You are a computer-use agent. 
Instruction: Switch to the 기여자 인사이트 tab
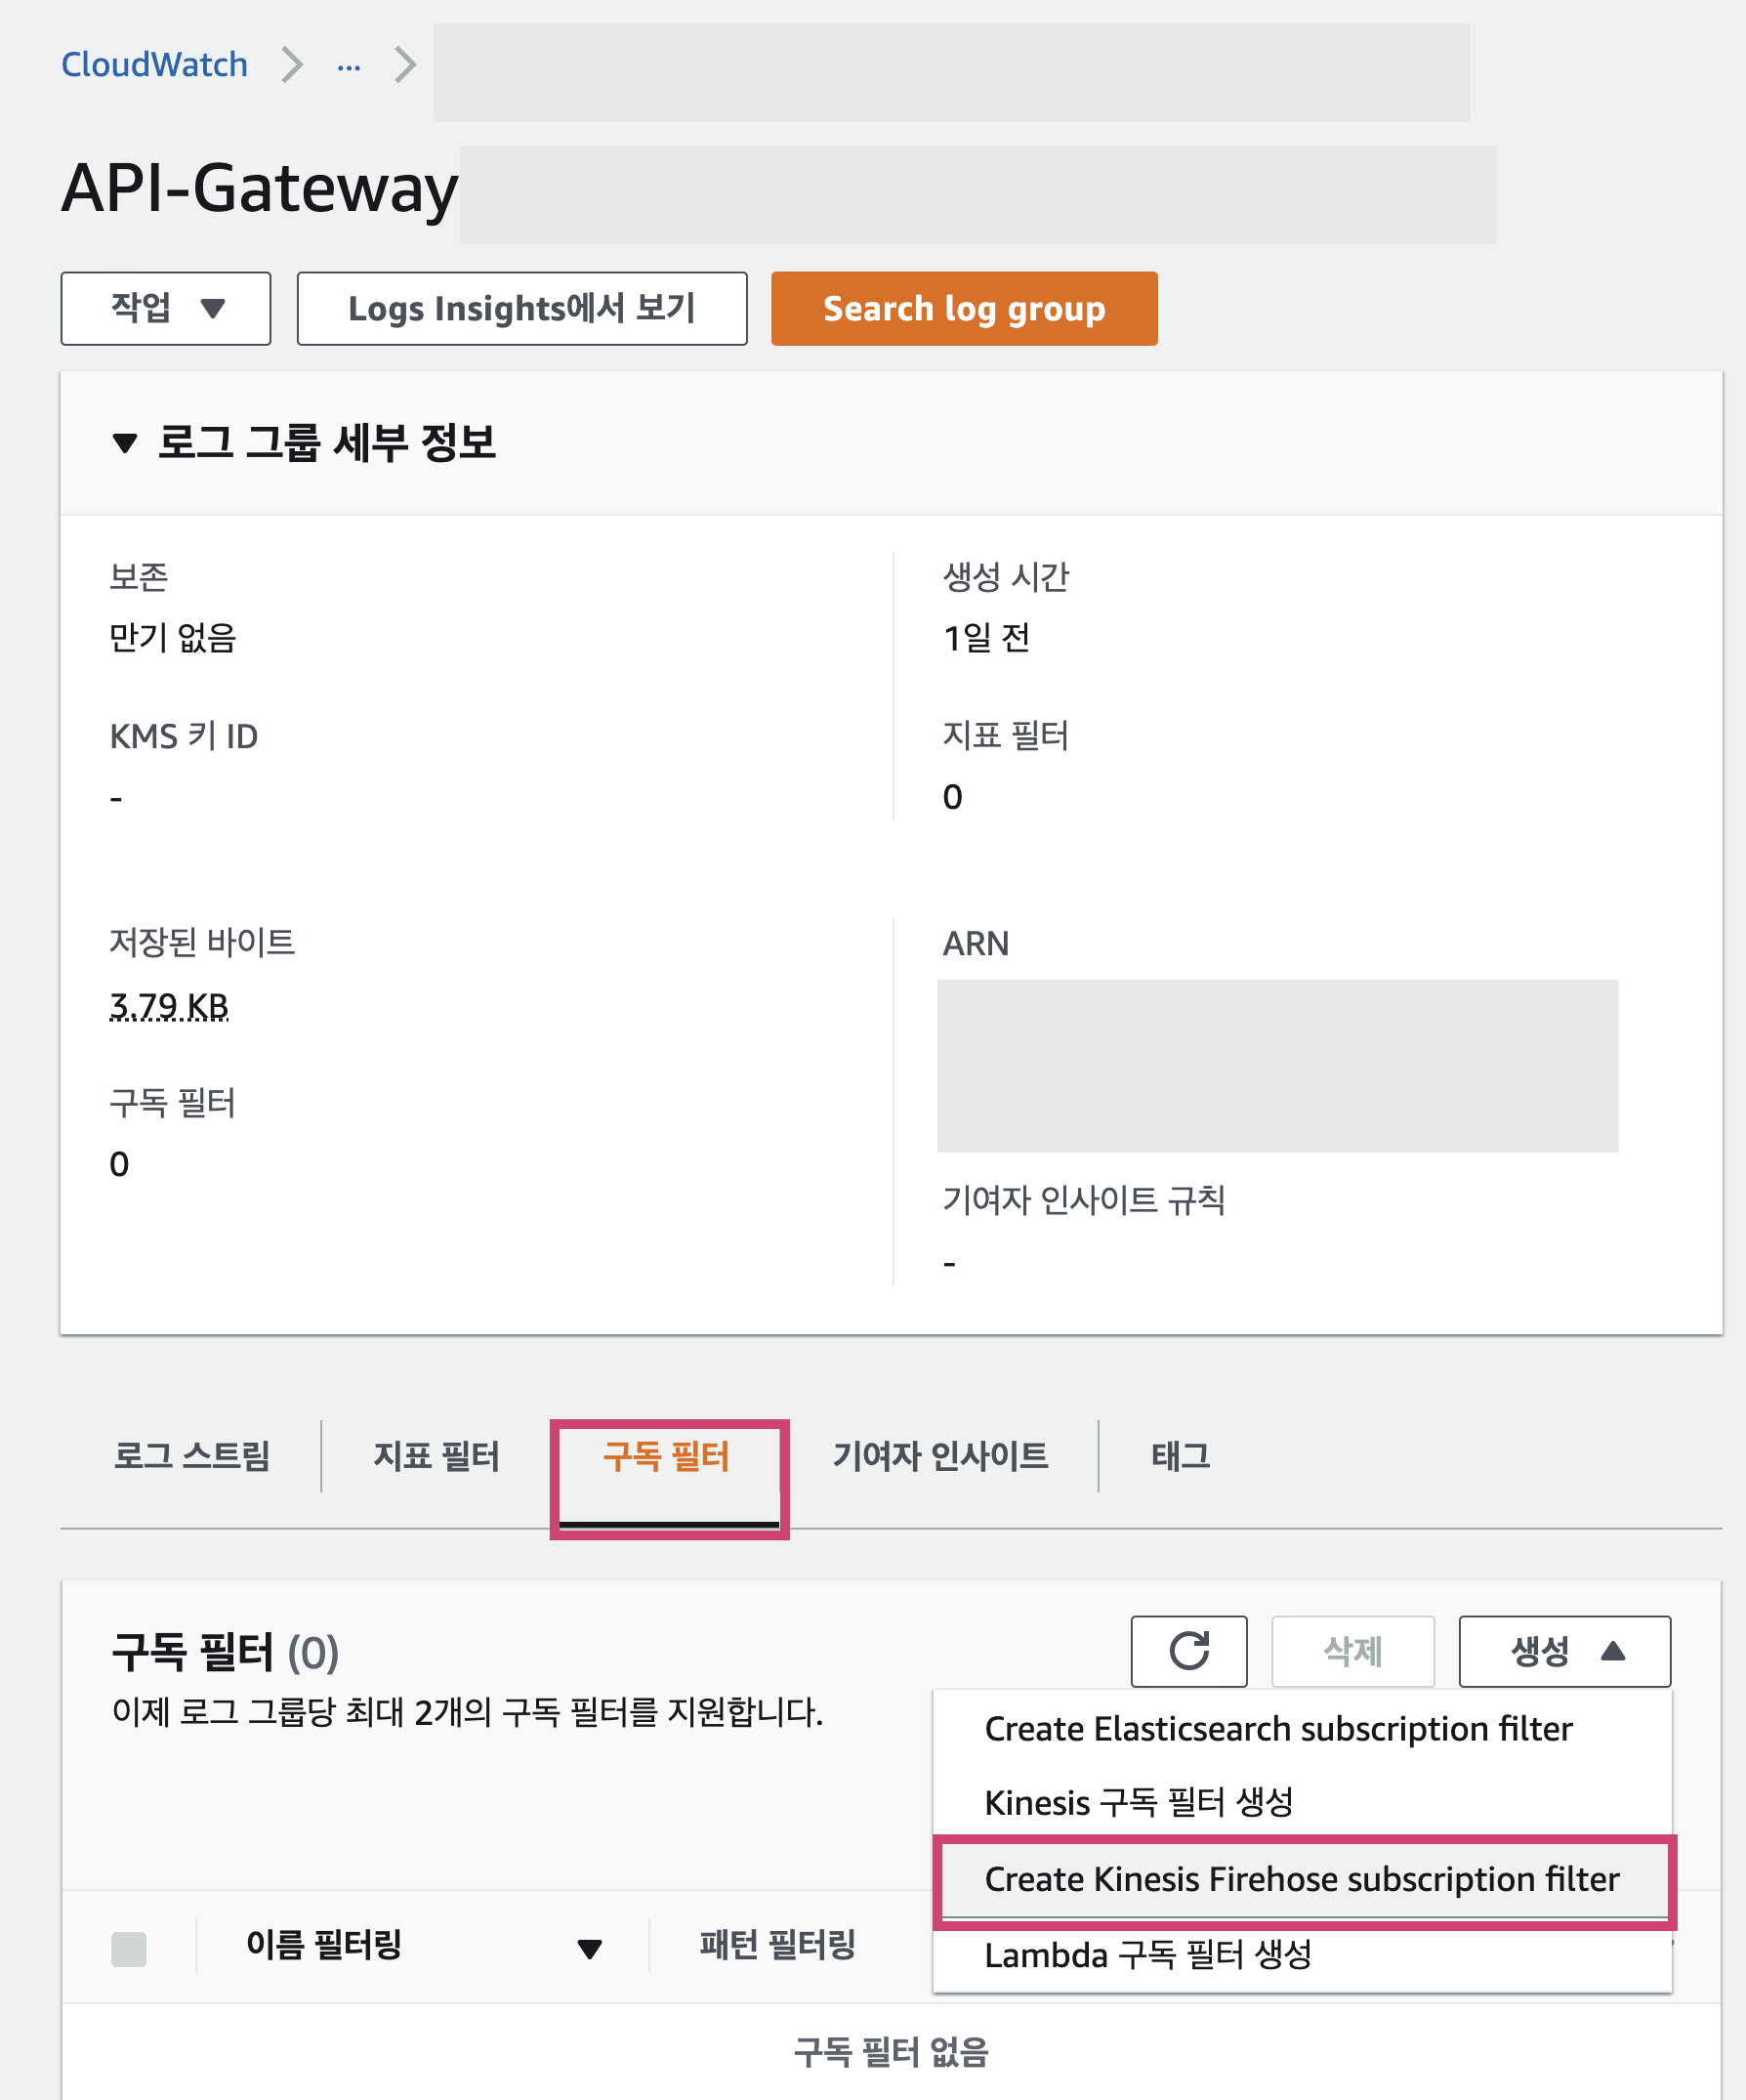tap(941, 1457)
